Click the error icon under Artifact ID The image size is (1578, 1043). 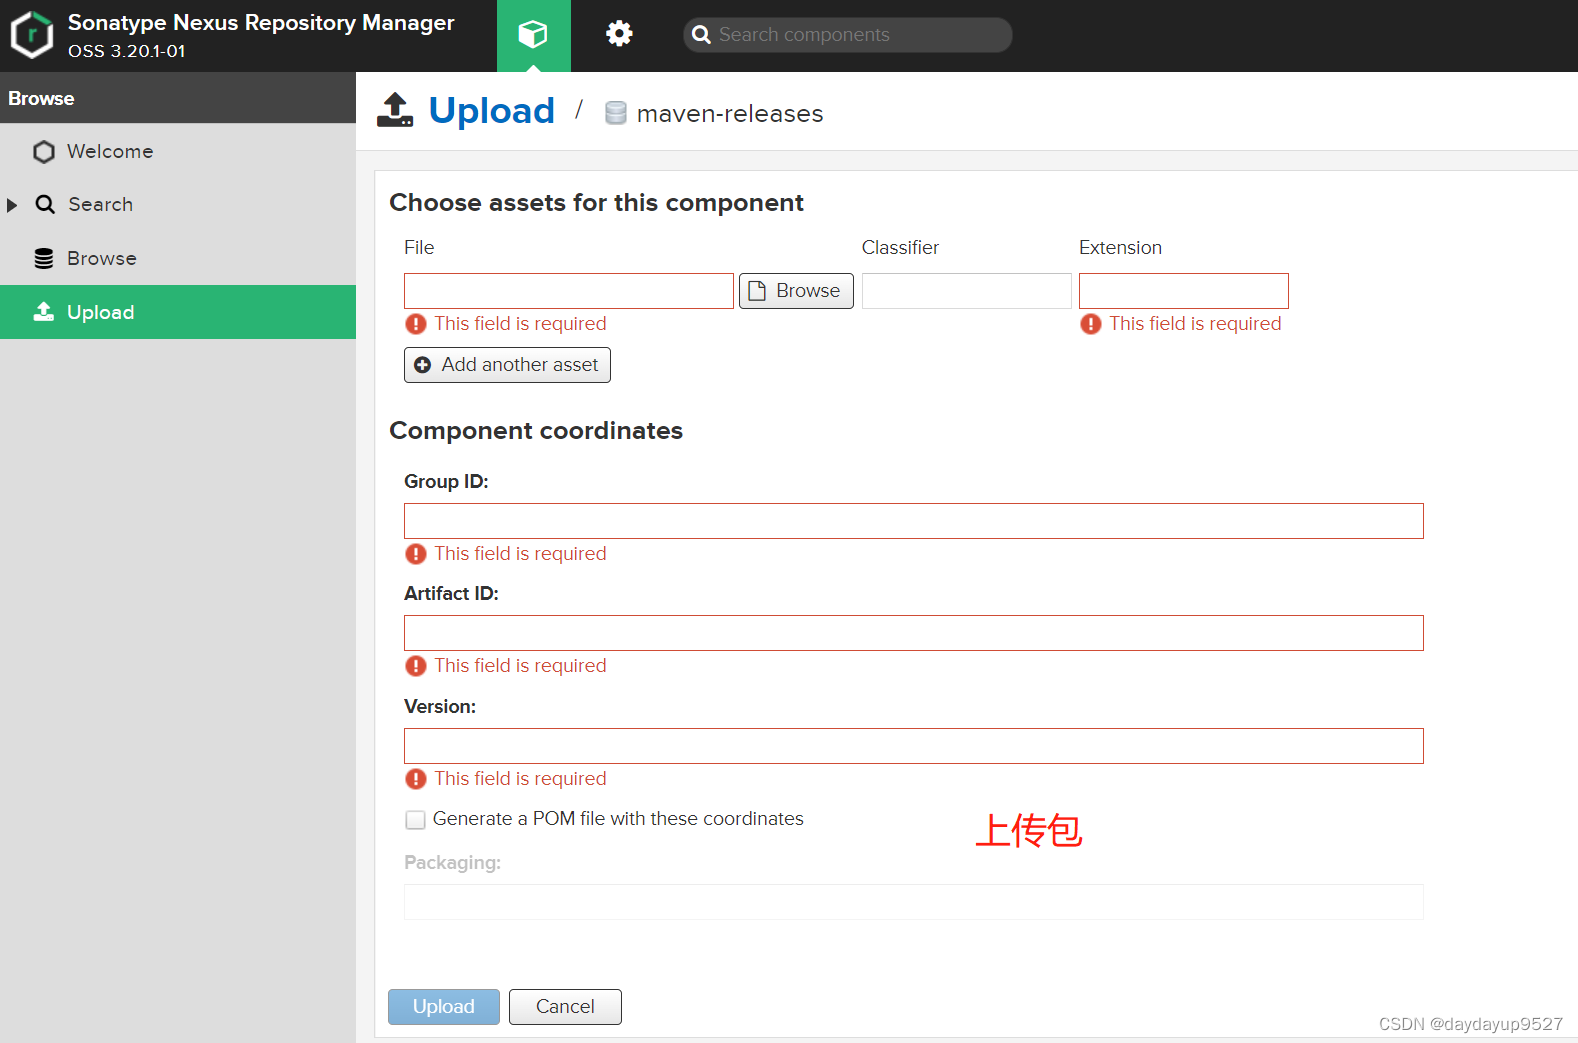pos(416,666)
